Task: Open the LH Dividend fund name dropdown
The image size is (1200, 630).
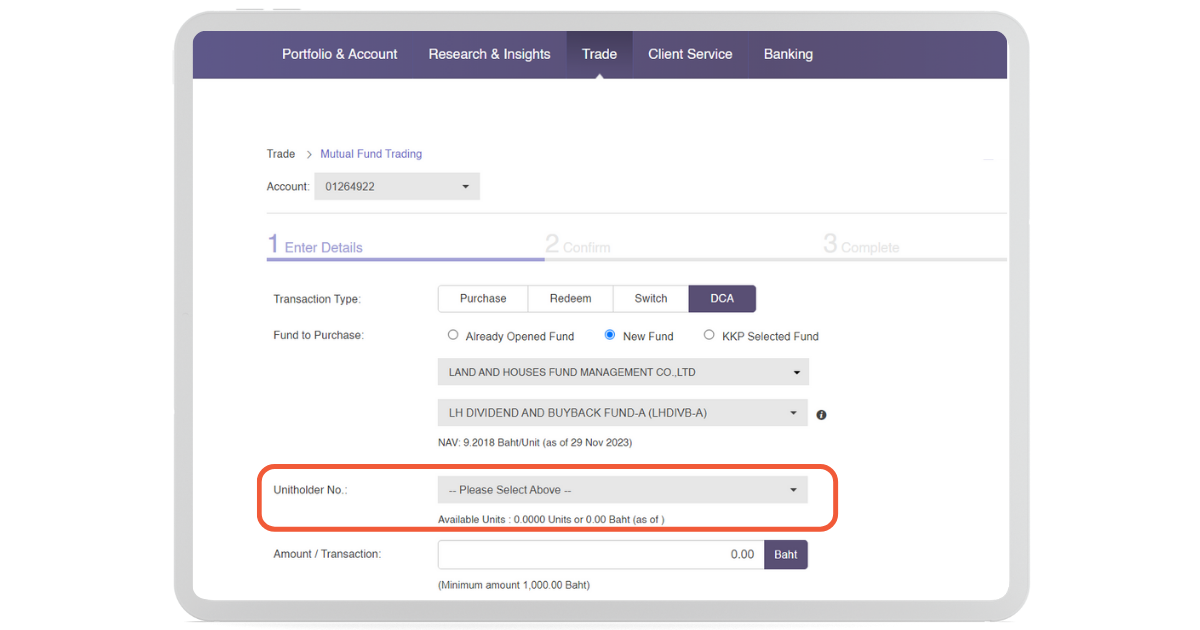Action: pos(622,412)
